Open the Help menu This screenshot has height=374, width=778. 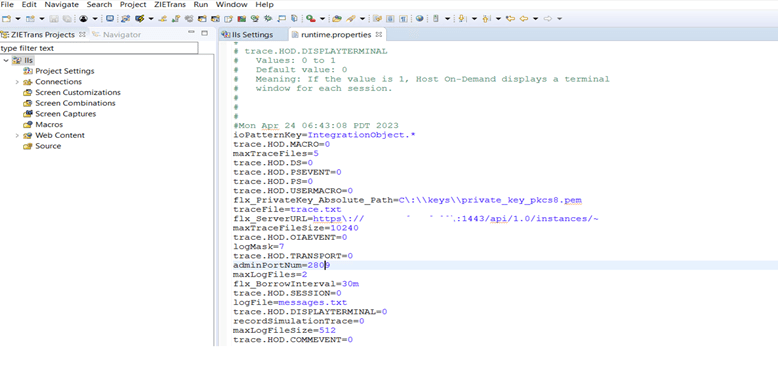click(264, 4)
